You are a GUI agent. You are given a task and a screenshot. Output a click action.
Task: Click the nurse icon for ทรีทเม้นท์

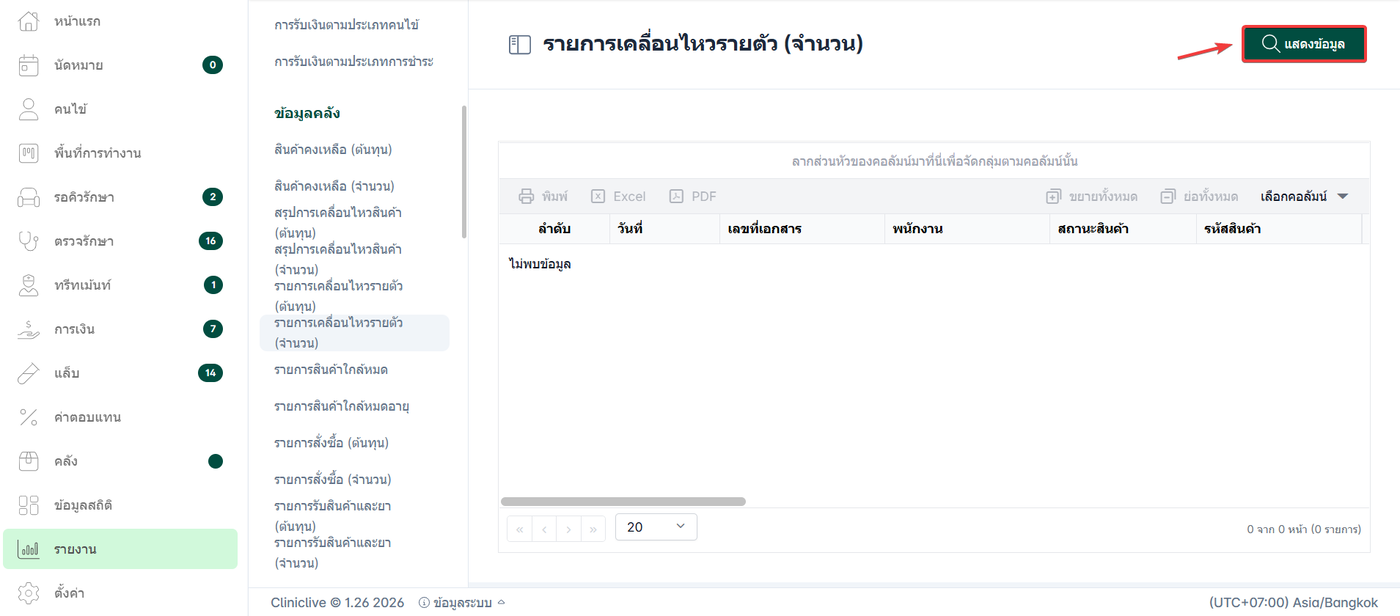click(29, 285)
